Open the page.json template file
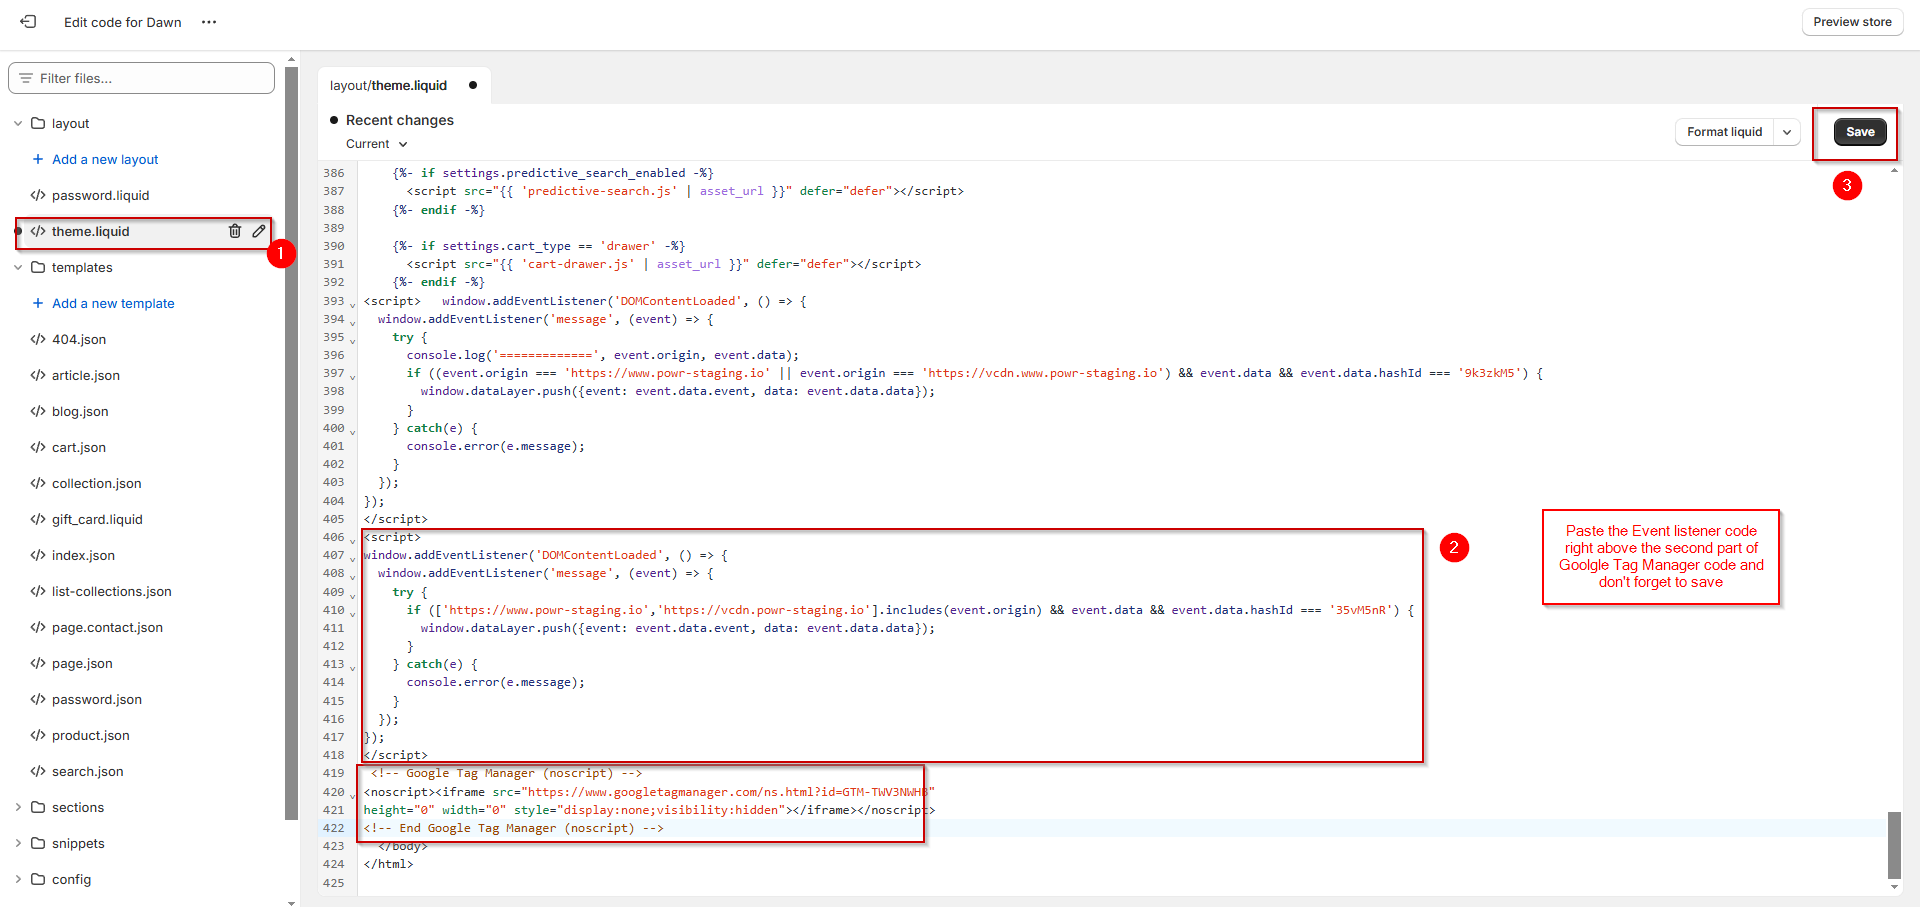The image size is (1920, 907). click(82, 663)
